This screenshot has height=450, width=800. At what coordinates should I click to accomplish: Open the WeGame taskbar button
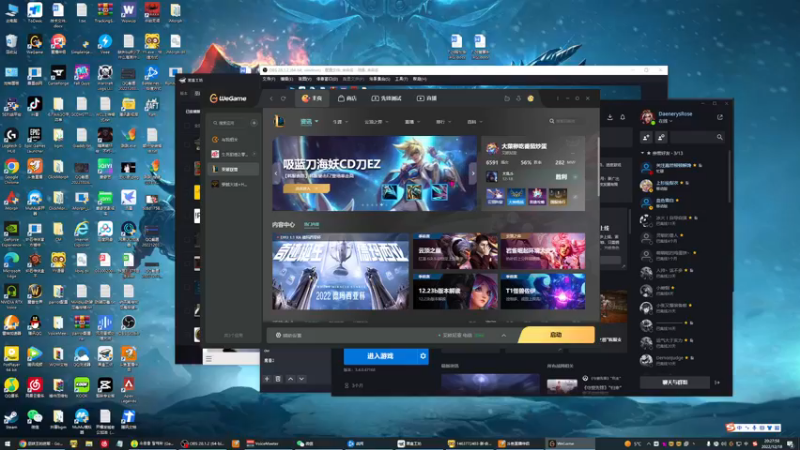[570, 444]
